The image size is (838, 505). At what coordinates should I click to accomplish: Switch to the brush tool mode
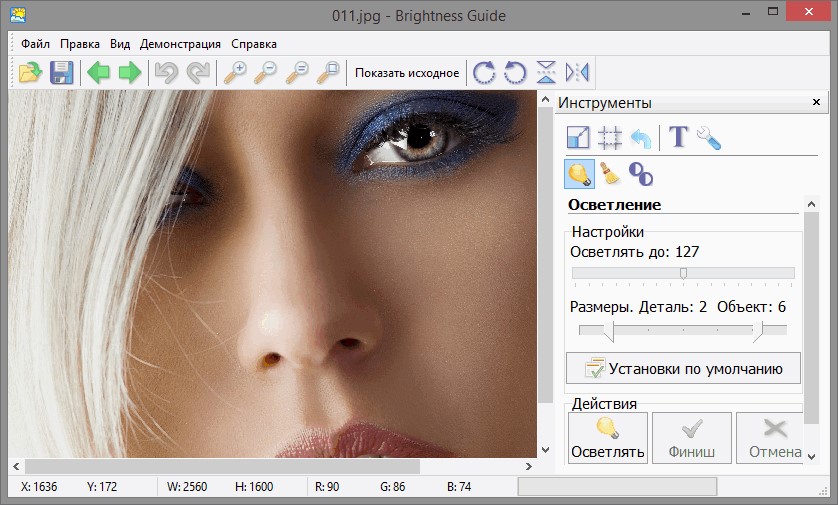tap(609, 174)
